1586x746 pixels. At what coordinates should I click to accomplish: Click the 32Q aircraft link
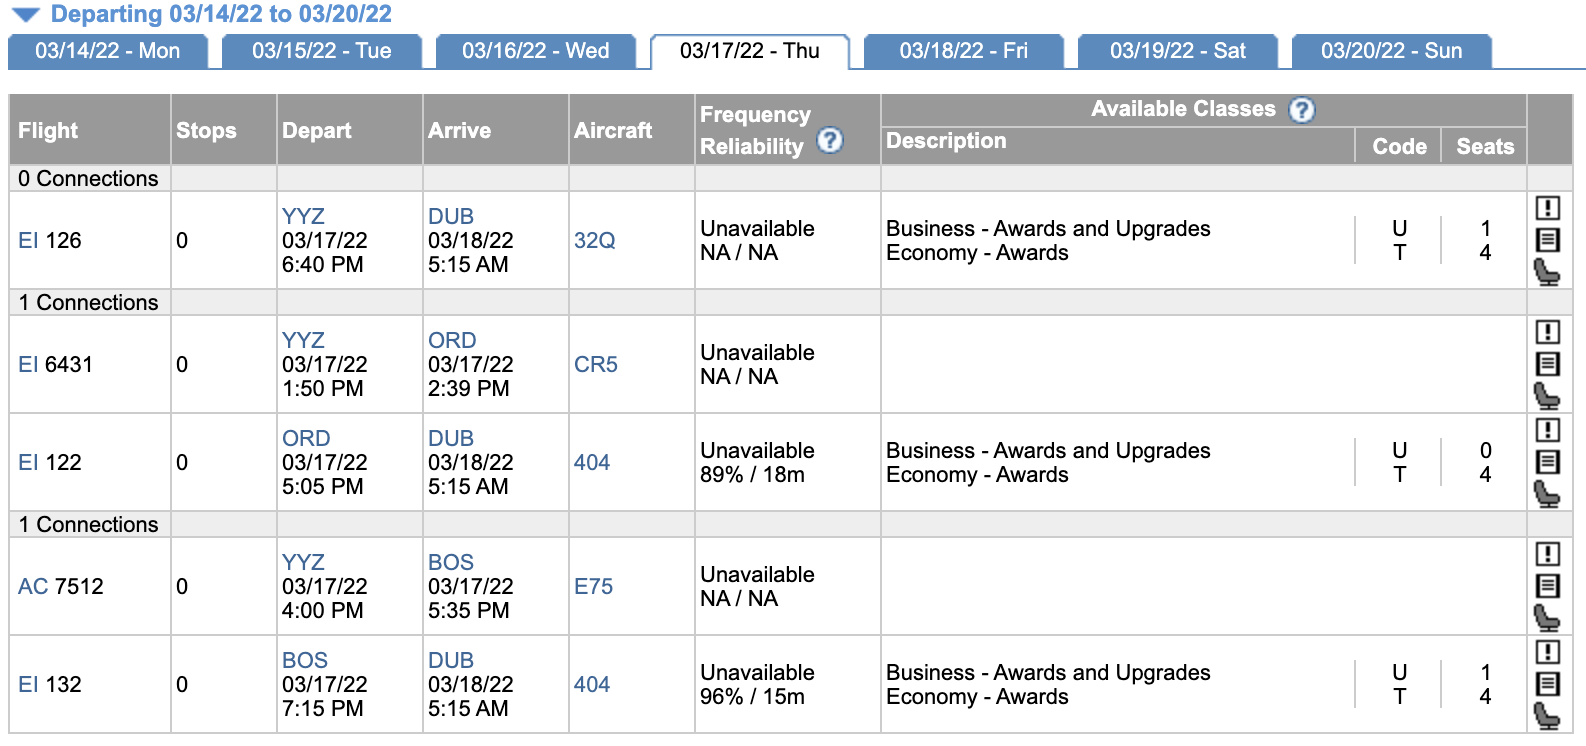594,241
